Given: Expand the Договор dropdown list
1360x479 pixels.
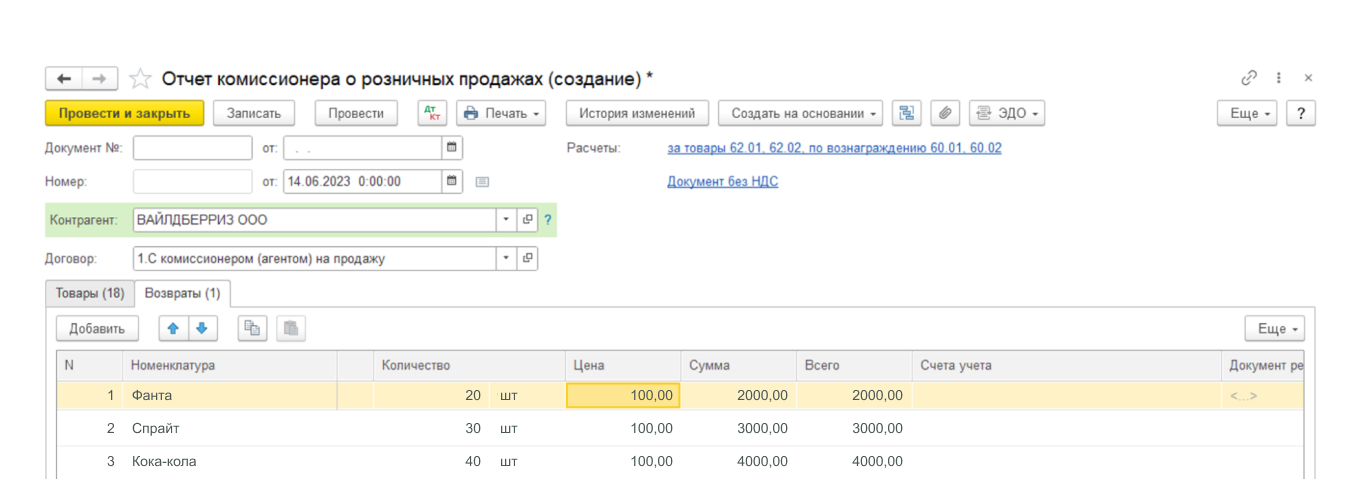Looking at the screenshot, I should click(x=506, y=258).
